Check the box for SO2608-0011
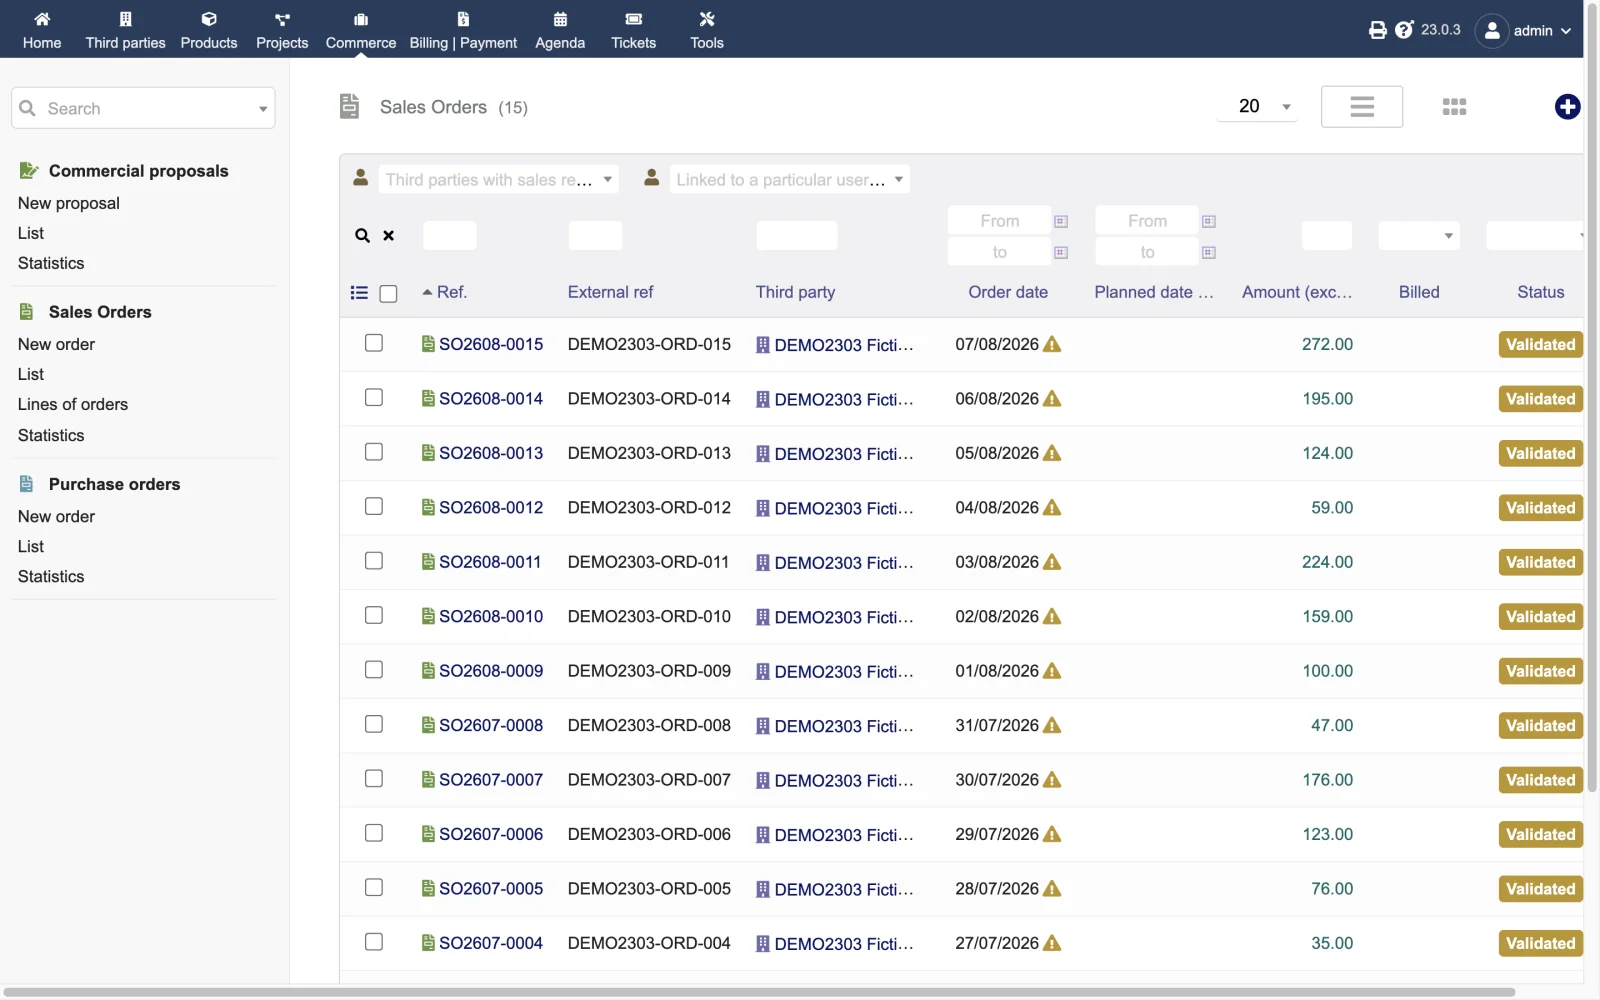Screen dimensions: 1600x1000 click(x=374, y=561)
